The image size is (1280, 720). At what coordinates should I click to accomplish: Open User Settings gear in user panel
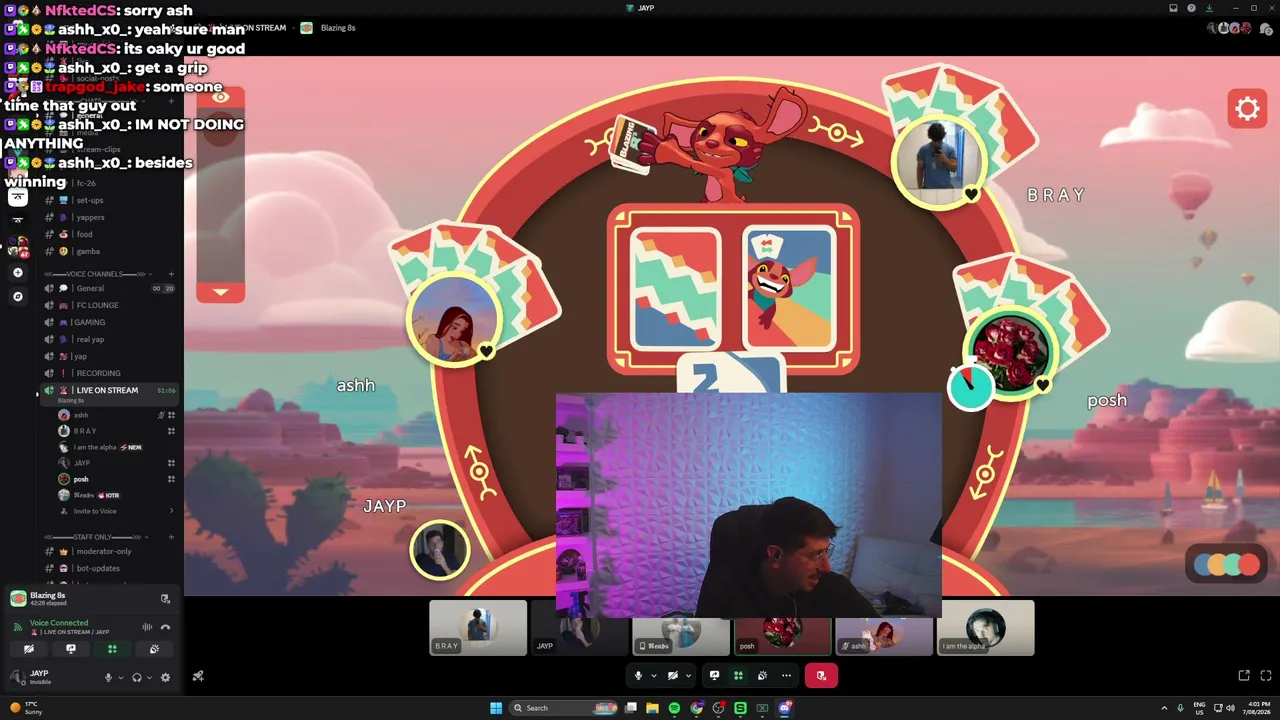(165, 677)
